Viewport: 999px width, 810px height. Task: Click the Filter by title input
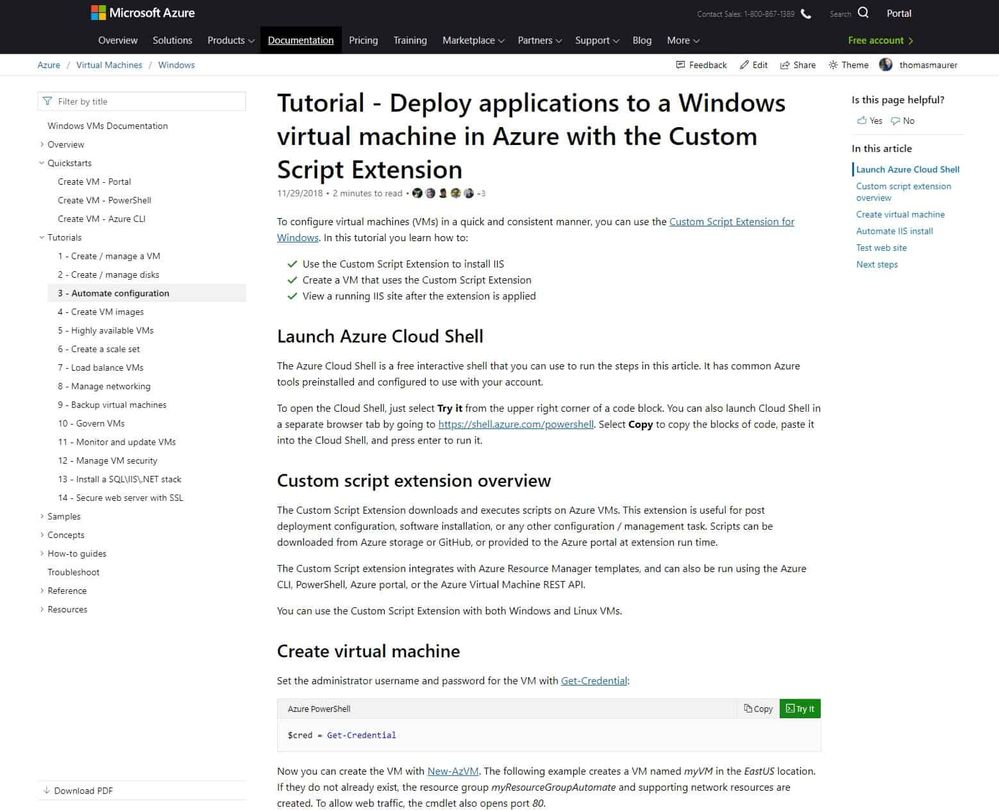click(x=141, y=101)
